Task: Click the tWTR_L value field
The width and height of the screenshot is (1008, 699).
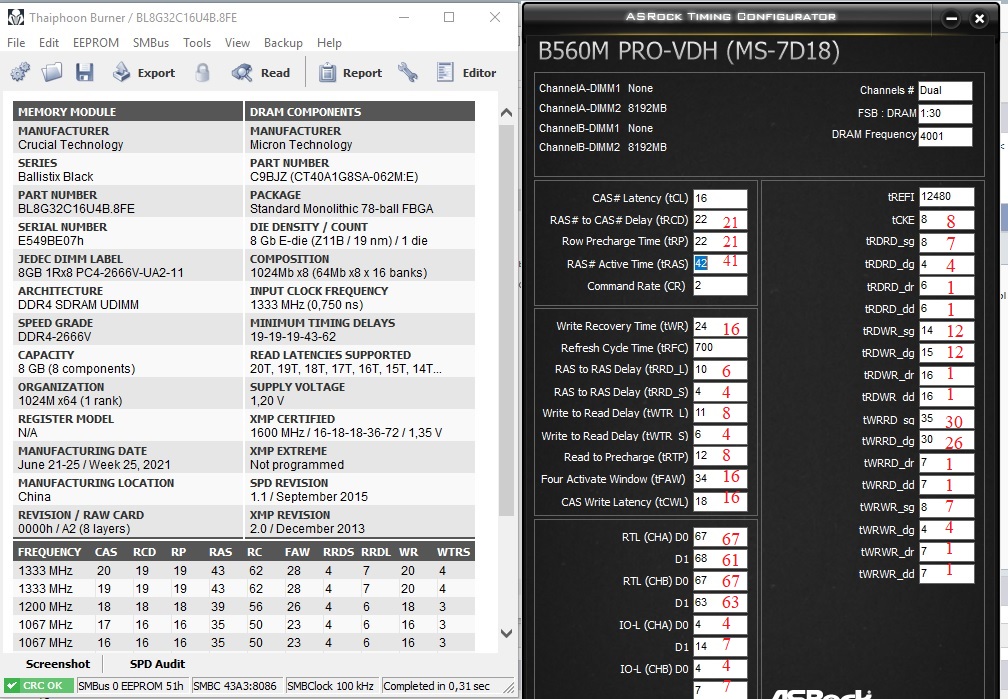Action: click(720, 413)
